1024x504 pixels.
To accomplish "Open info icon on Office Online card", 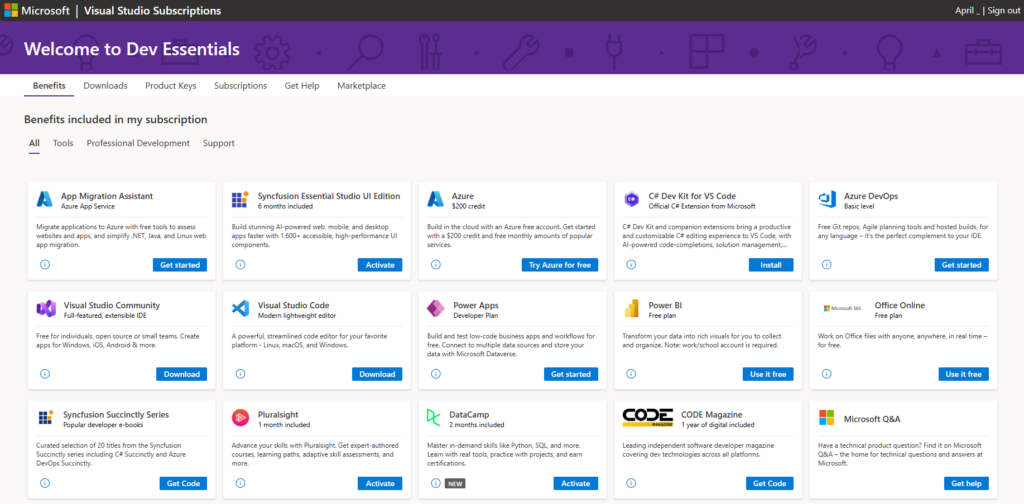I will (827, 374).
